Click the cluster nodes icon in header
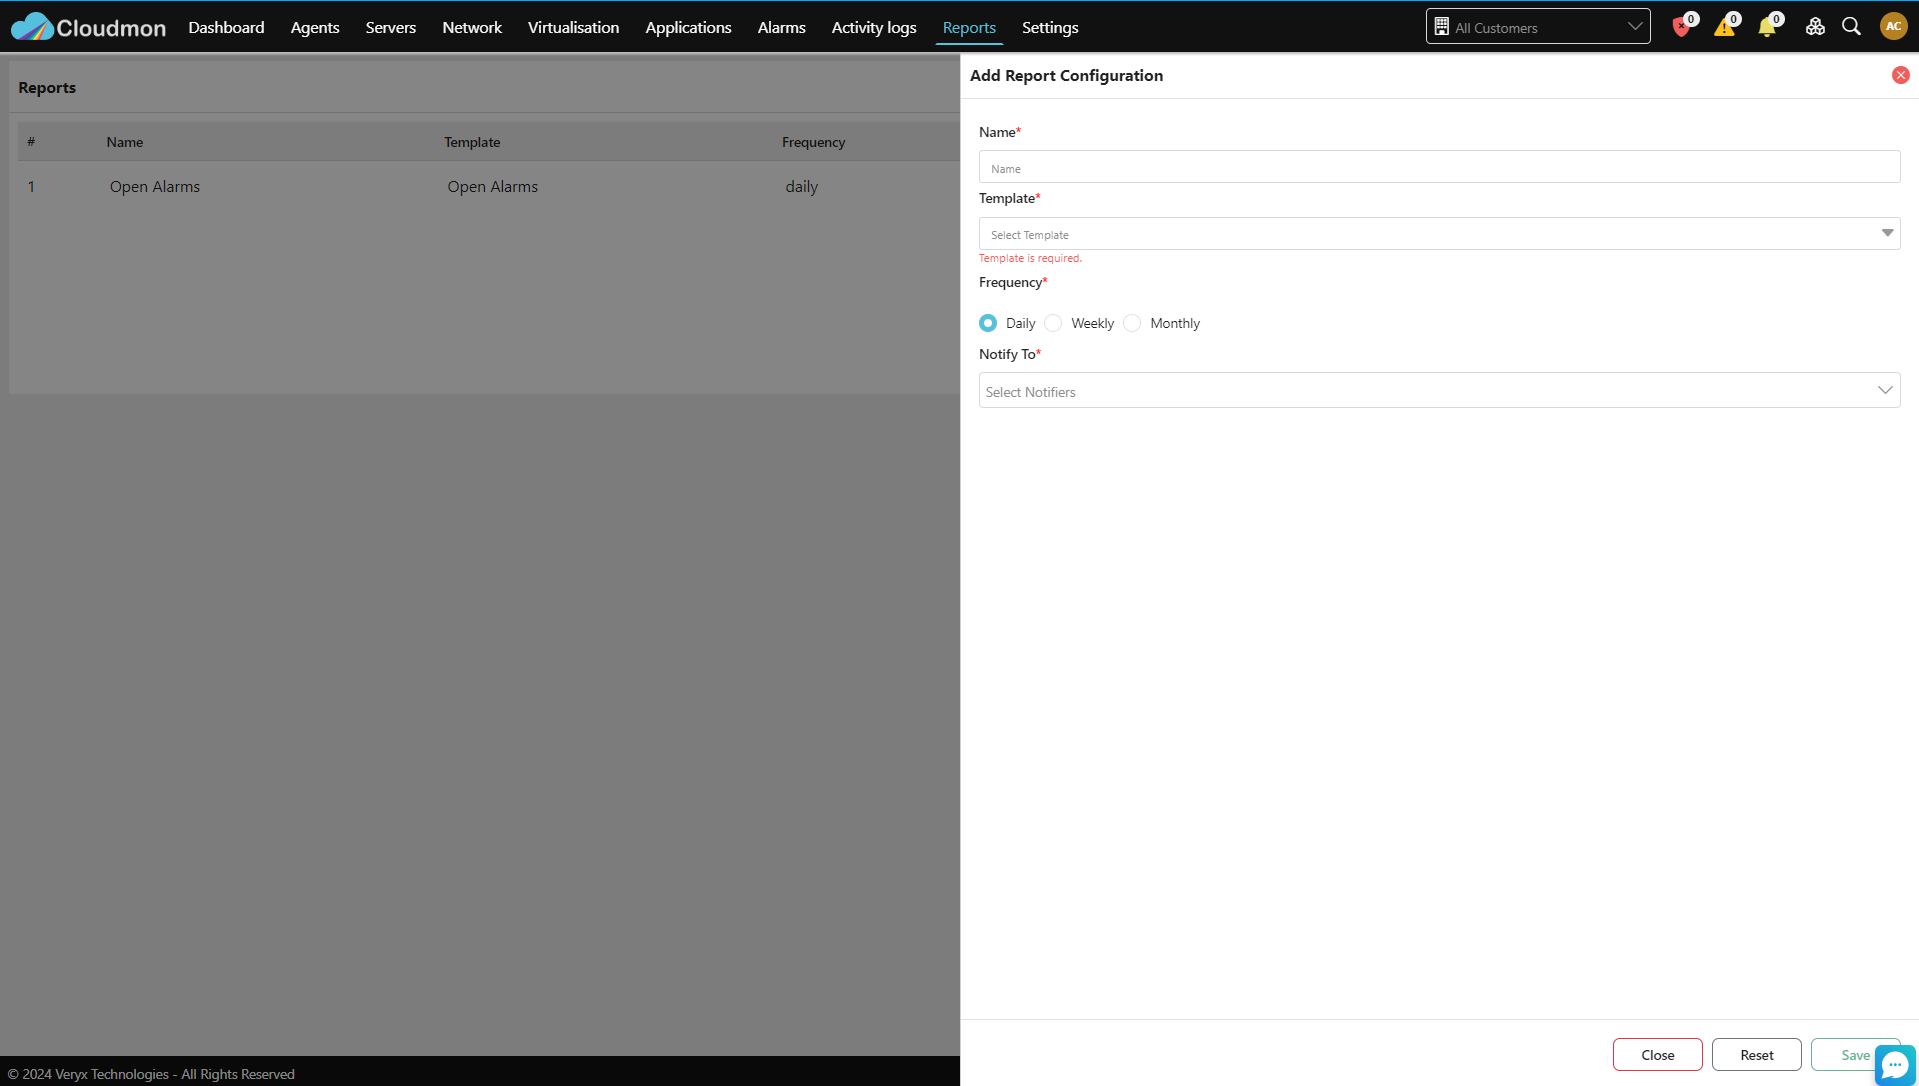This screenshot has height=1086, width=1919. [x=1815, y=27]
